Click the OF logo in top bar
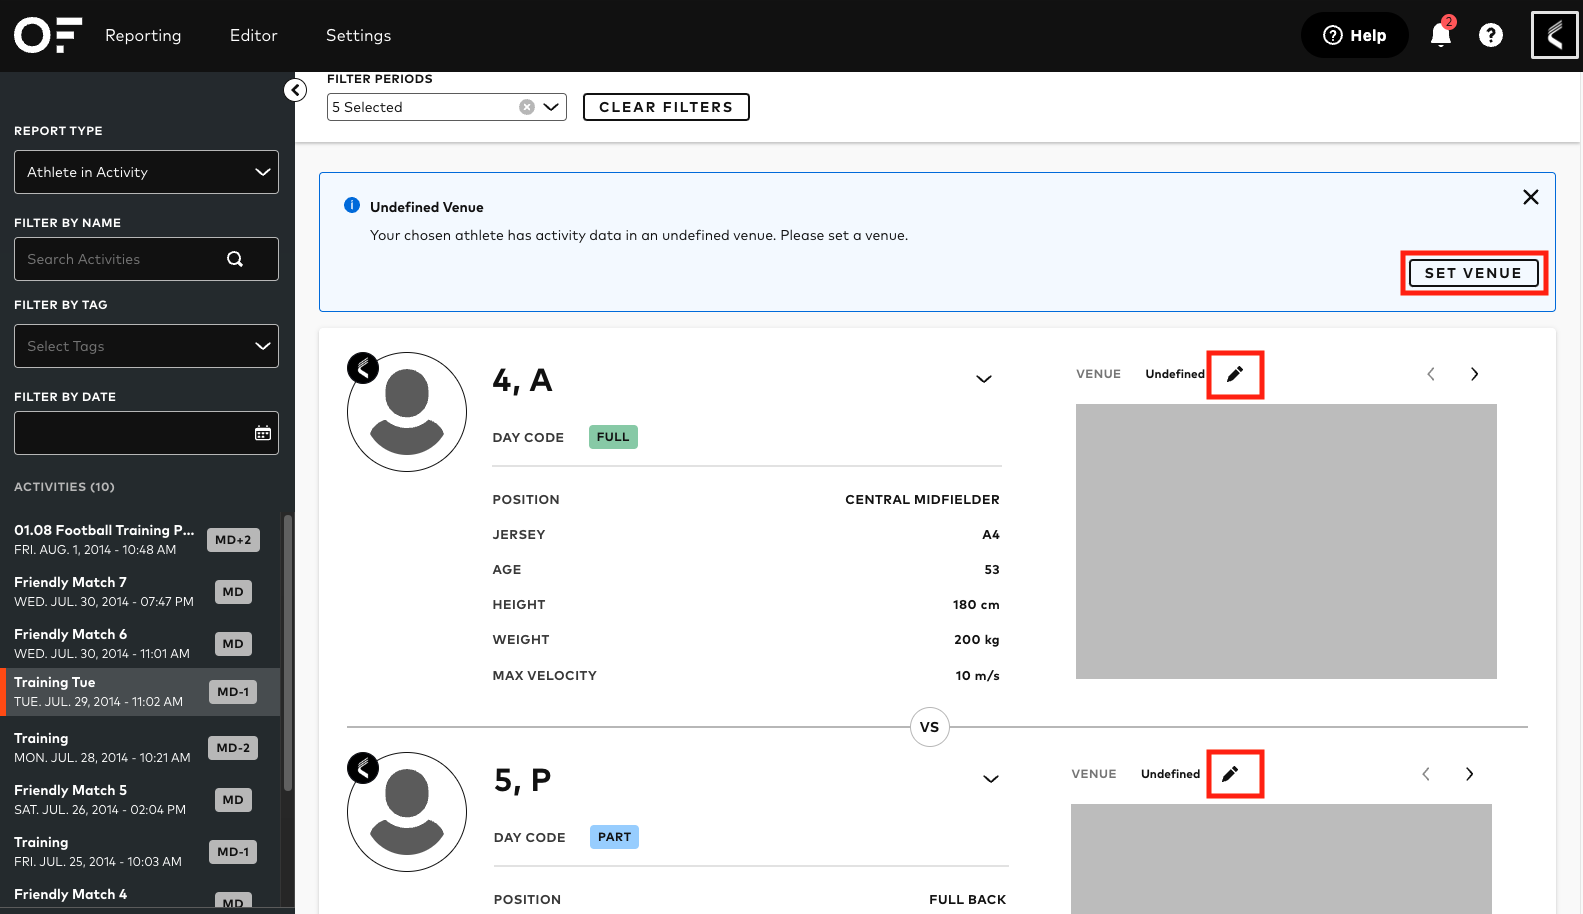This screenshot has width=1583, height=914. [x=47, y=35]
